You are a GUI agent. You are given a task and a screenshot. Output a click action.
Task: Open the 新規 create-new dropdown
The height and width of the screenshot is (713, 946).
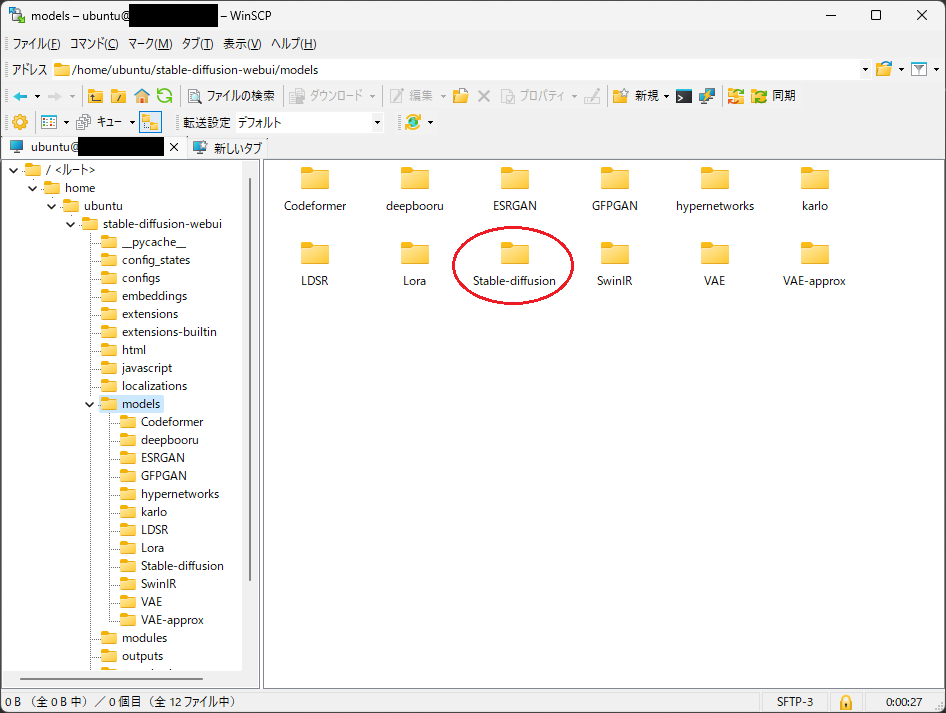[x=641, y=96]
